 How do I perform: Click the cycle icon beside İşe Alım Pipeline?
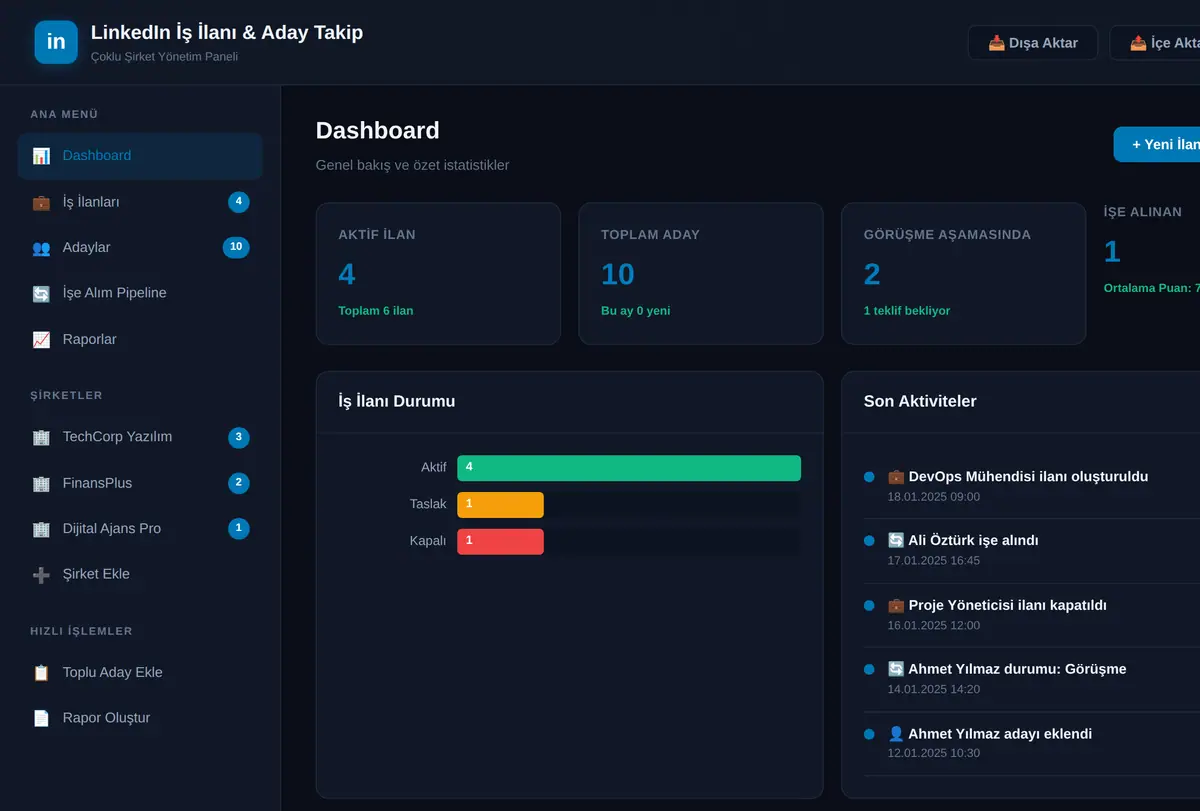(x=41, y=294)
